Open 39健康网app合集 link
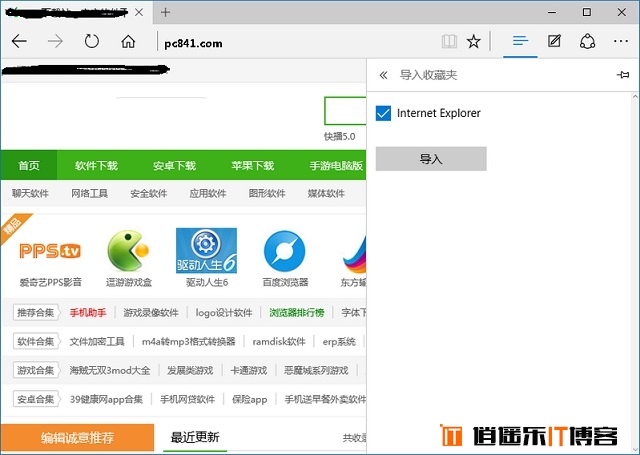 pyautogui.click(x=106, y=399)
